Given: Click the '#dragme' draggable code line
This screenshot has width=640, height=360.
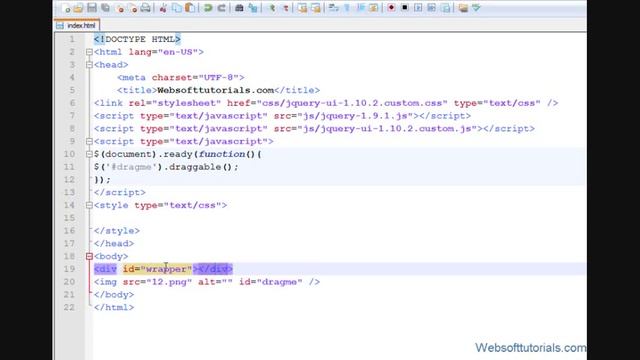Looking at the screenshot, I should pyautogui.click(x=166, y=167).
